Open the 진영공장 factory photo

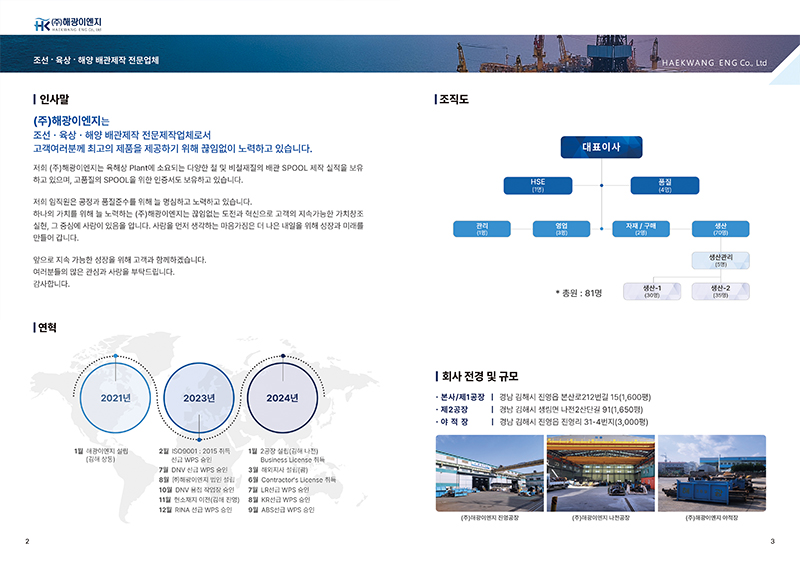tap(490, 472)
